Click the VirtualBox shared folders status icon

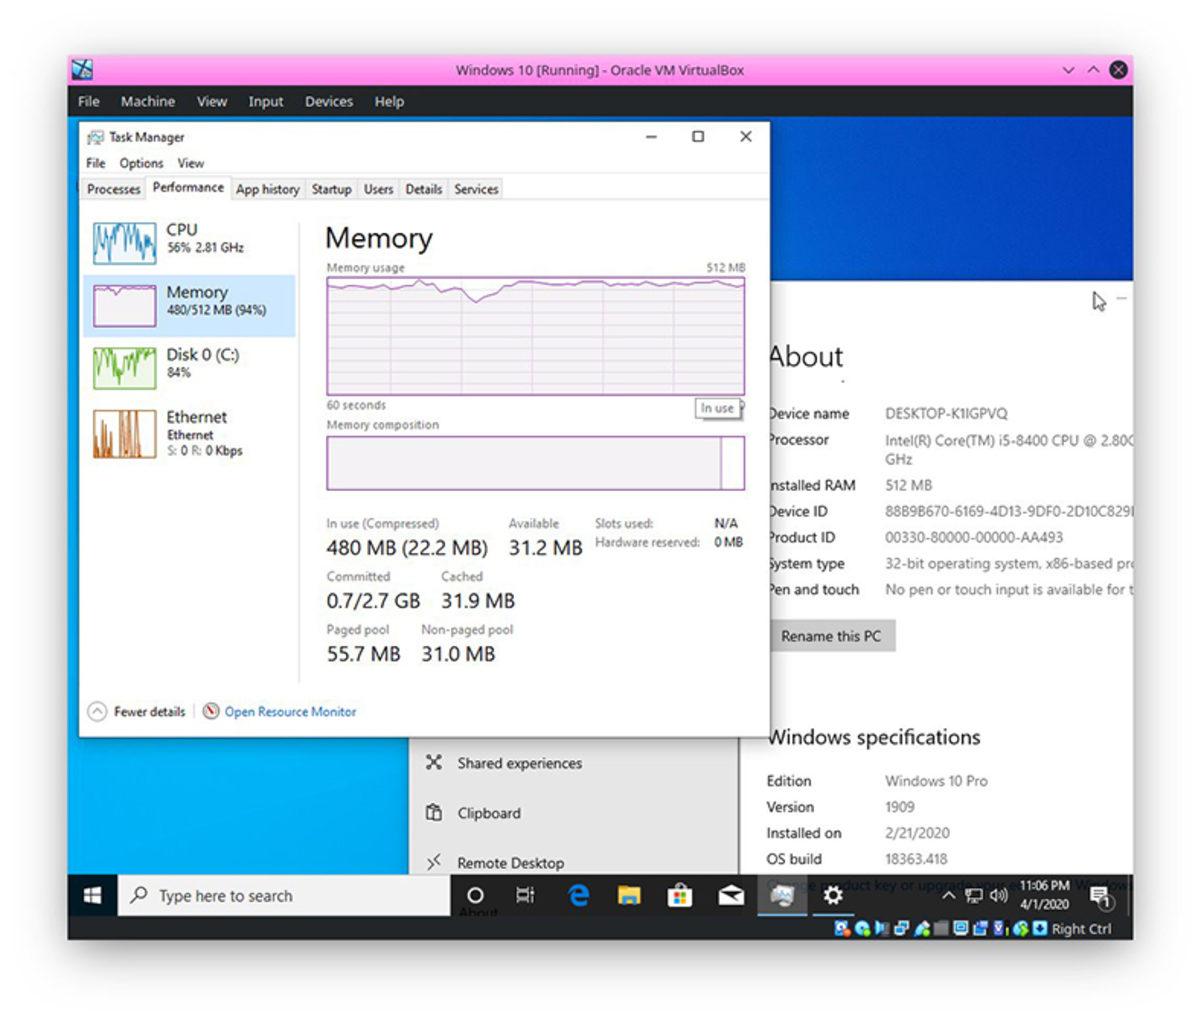[x=941, y=929]
